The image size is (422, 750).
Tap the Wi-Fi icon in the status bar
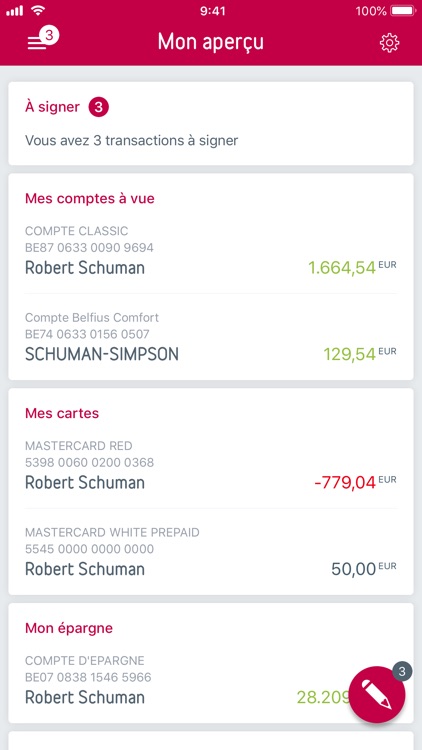click(x=38, y=11)
